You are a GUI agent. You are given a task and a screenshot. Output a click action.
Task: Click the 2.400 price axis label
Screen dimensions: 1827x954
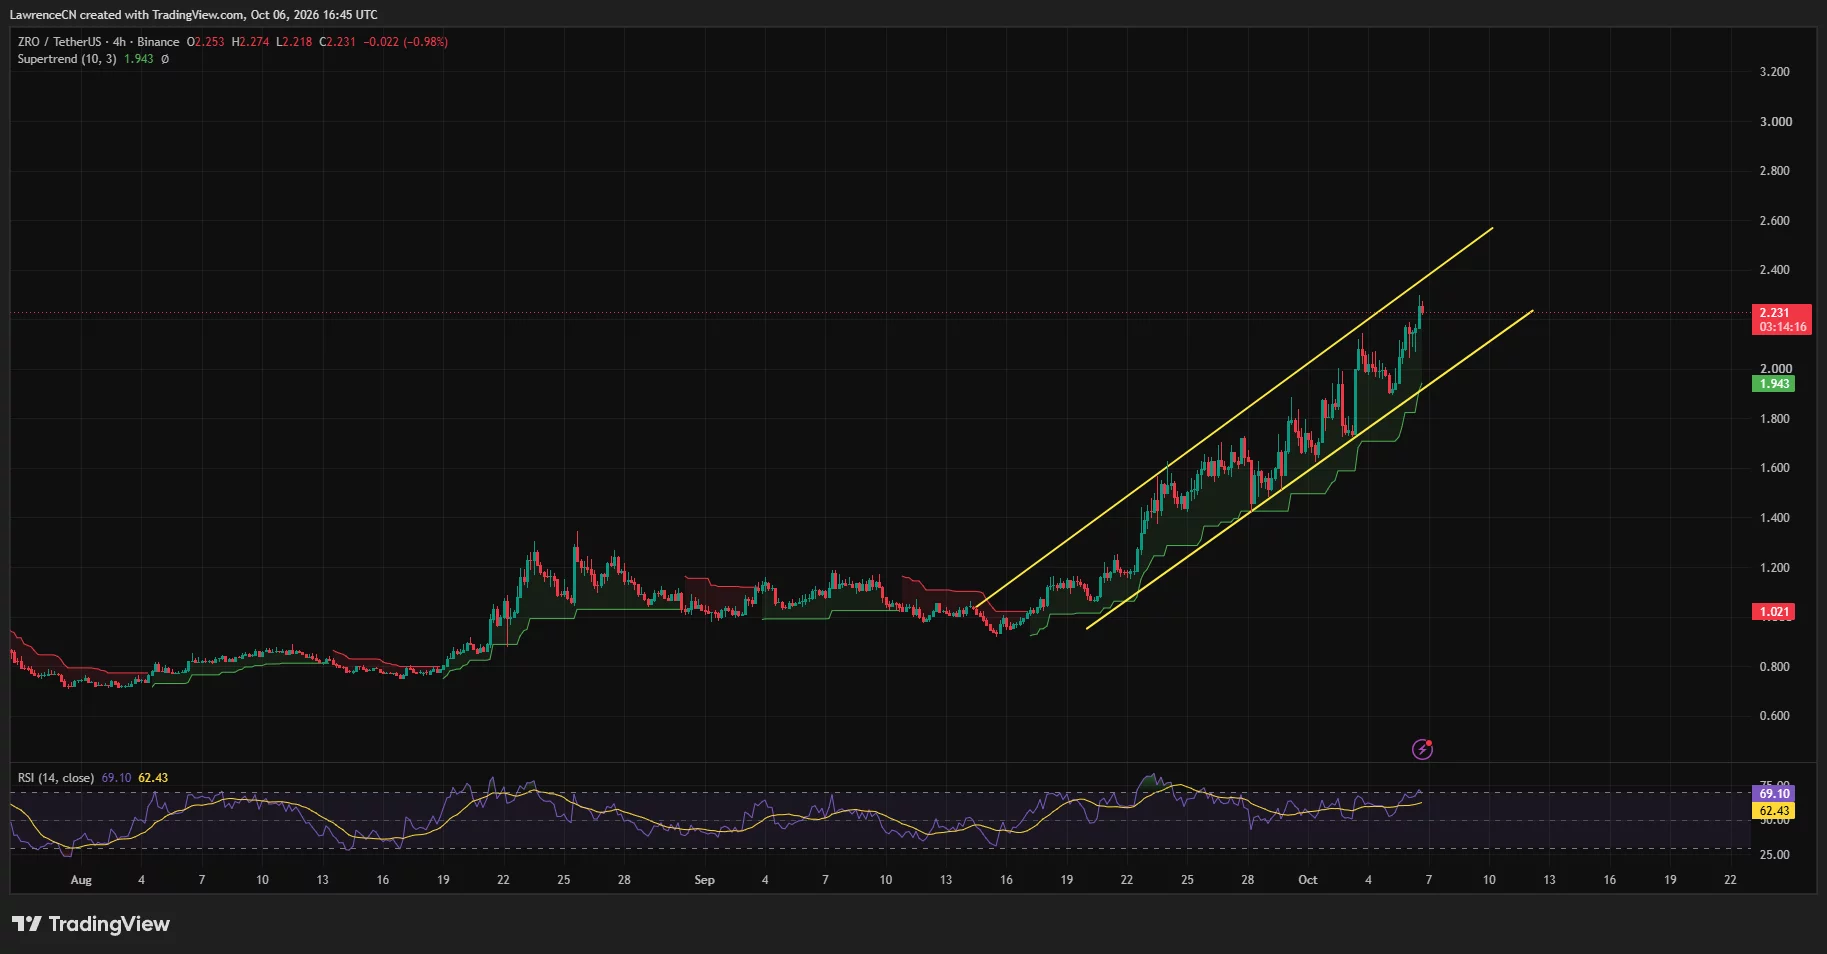pos(1775,270)
